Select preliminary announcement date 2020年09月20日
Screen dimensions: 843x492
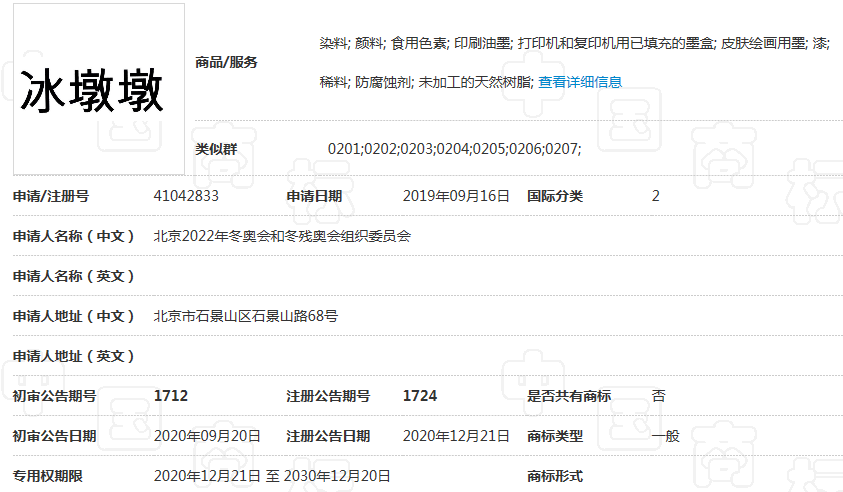(x=207, y=436)
